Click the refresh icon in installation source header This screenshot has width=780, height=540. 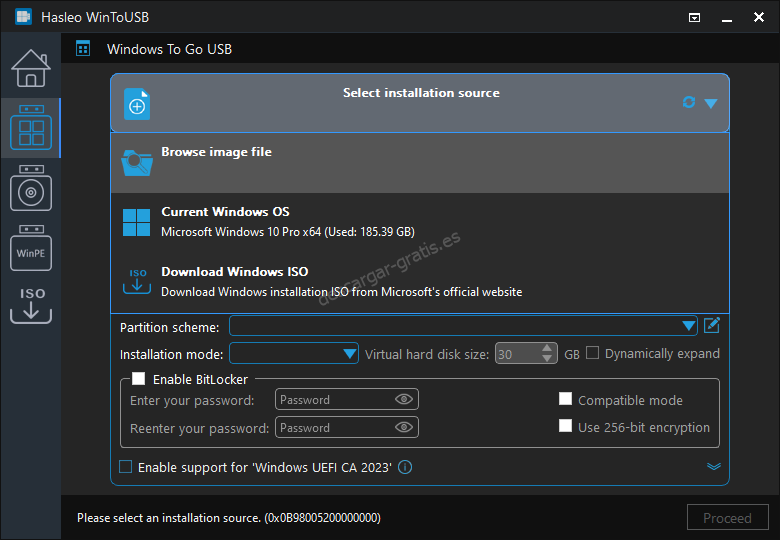[x=688, y=102]
